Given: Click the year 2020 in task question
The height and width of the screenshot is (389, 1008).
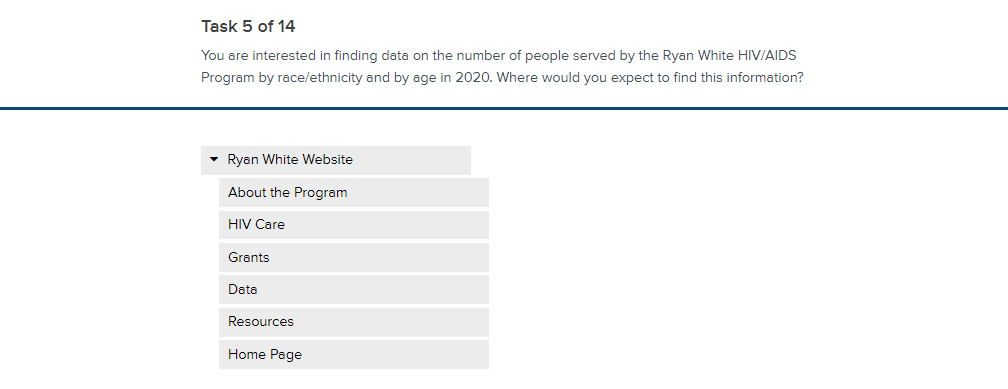Looking at the screenshot, I should click(x=472, y=78).
